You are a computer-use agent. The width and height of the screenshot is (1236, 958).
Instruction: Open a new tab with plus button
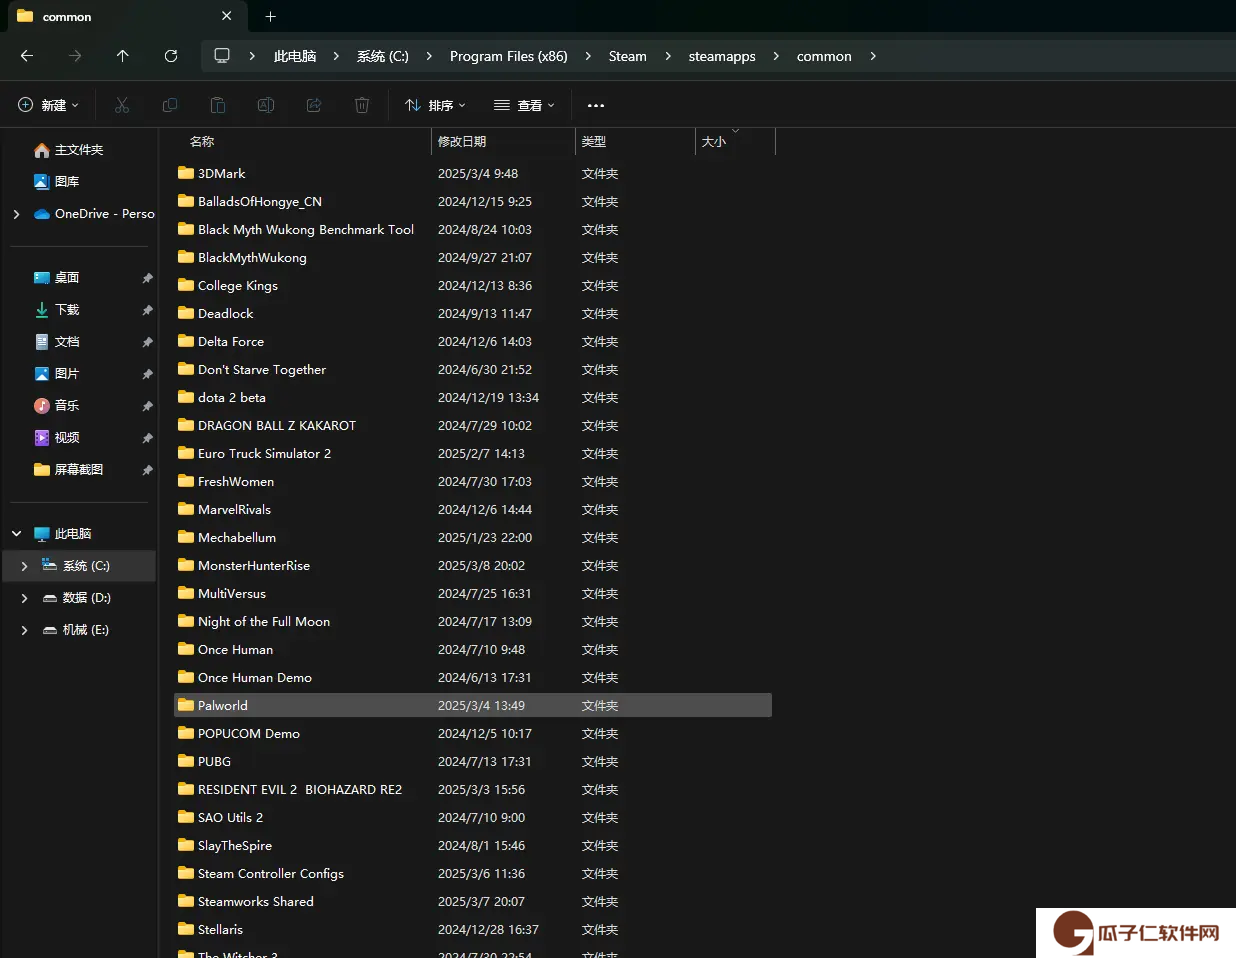click(270, 16)
